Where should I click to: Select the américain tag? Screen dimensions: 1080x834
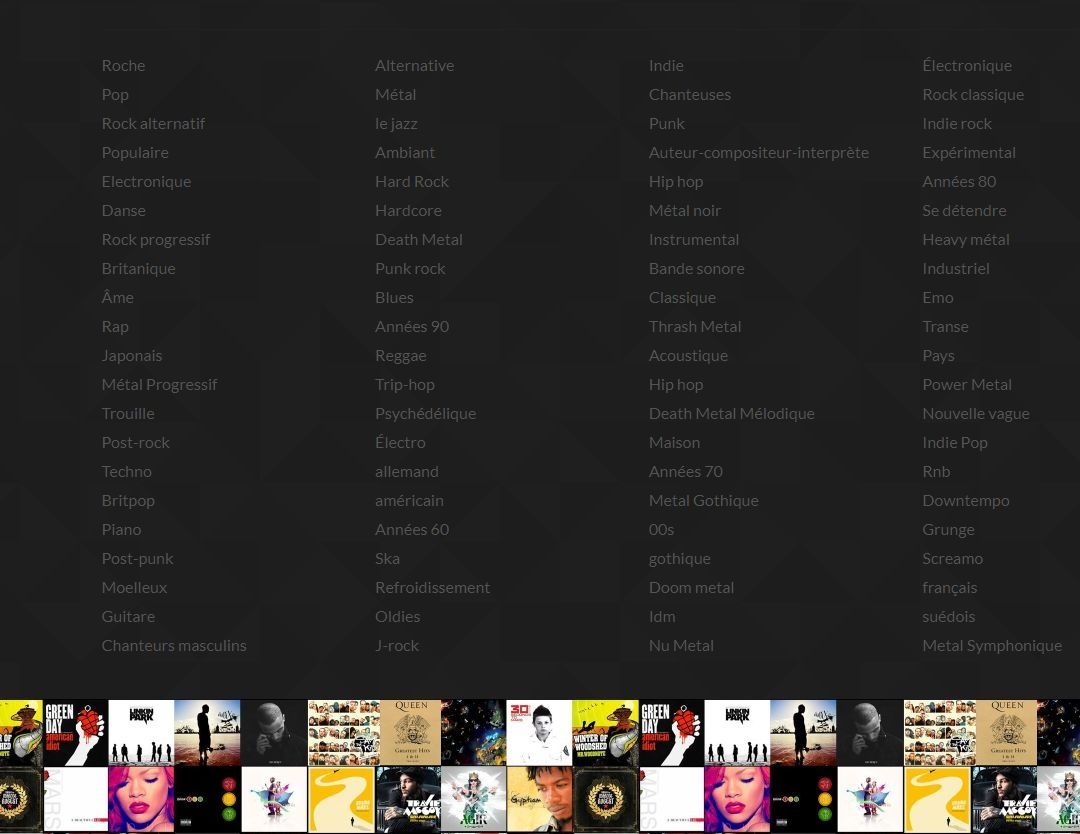[x=409, y=500]
